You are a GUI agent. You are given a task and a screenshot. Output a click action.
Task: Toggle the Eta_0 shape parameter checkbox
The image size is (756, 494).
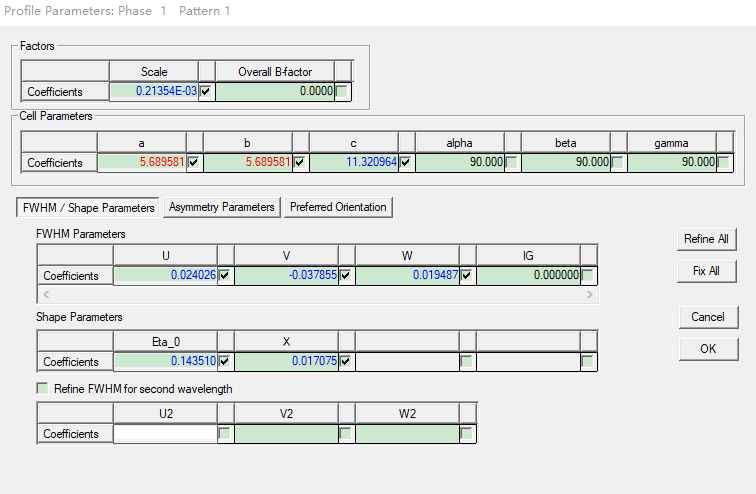click(x=225, y=361)
